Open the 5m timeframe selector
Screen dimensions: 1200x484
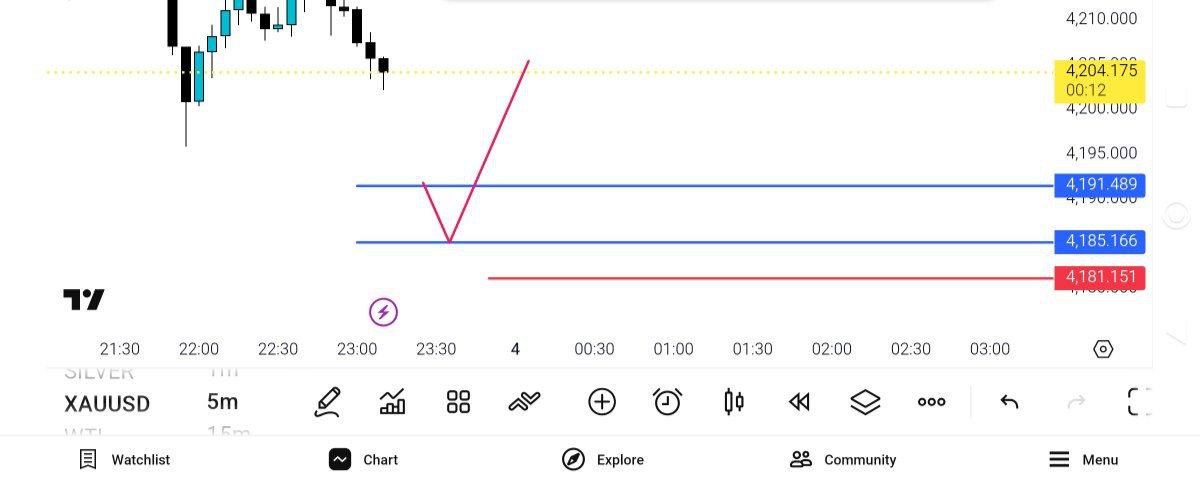pos(222,402)
